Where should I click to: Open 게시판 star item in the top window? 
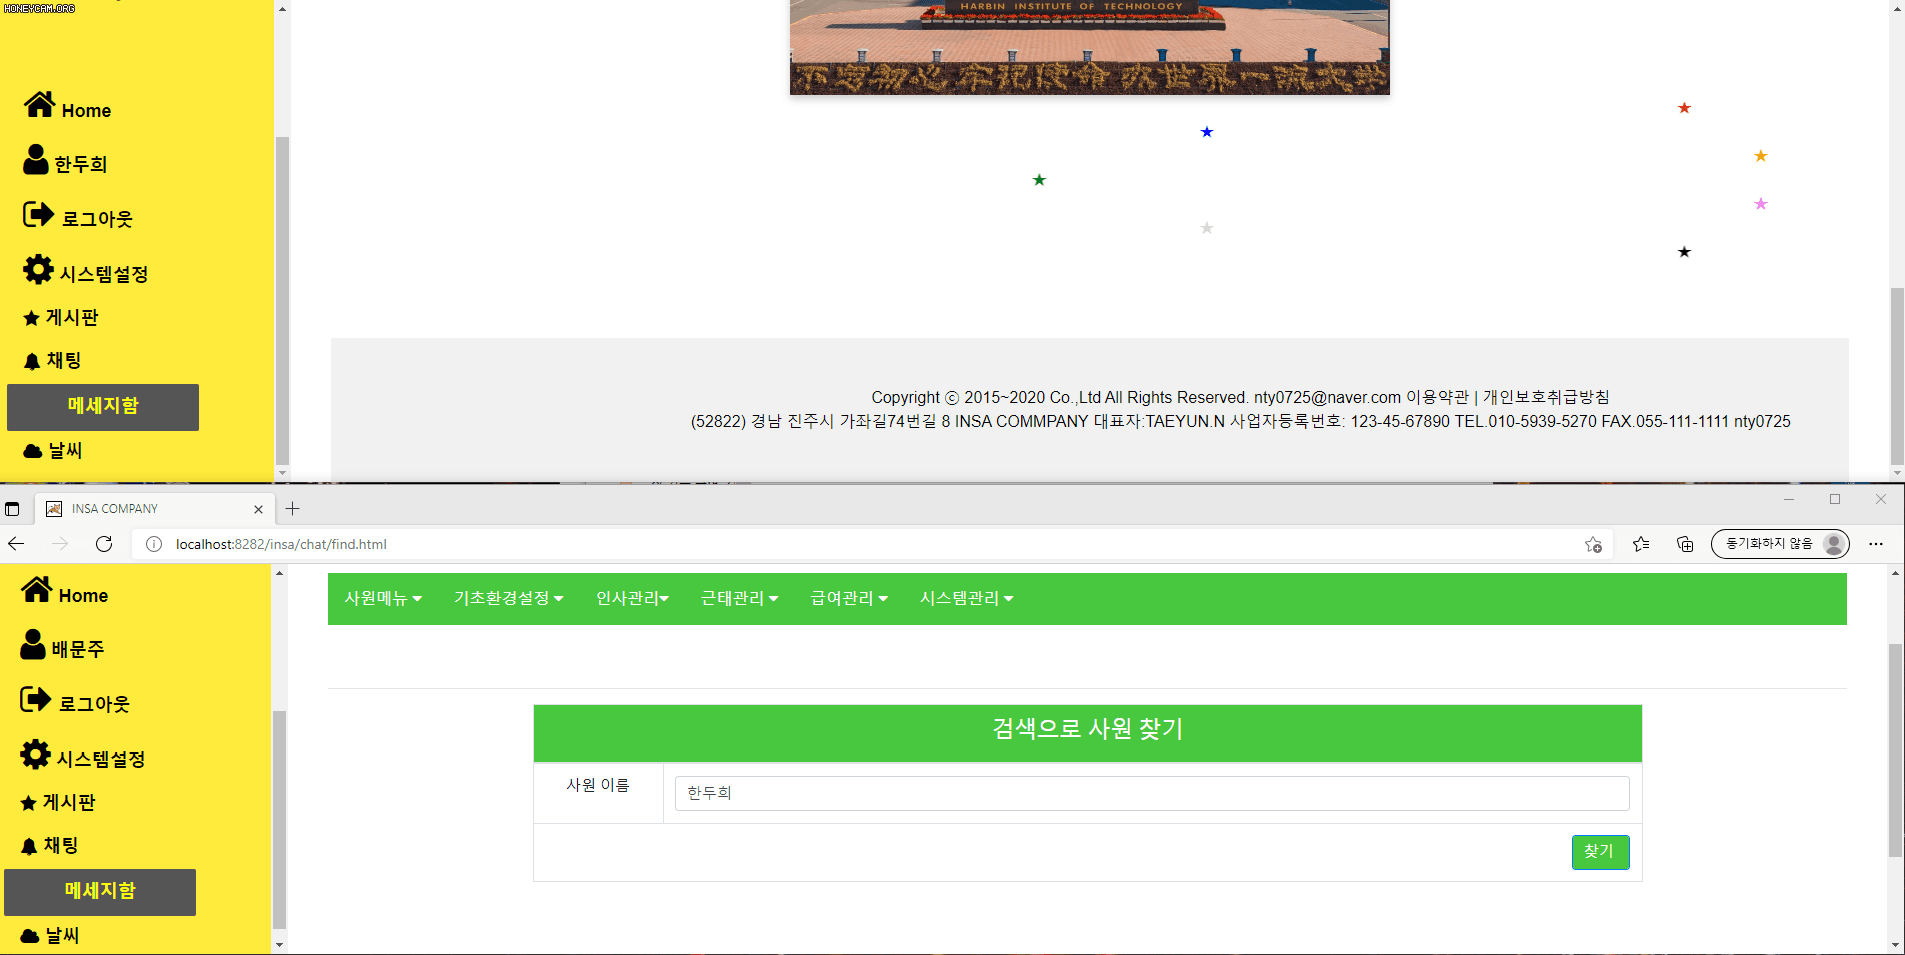tap(61, 317)
